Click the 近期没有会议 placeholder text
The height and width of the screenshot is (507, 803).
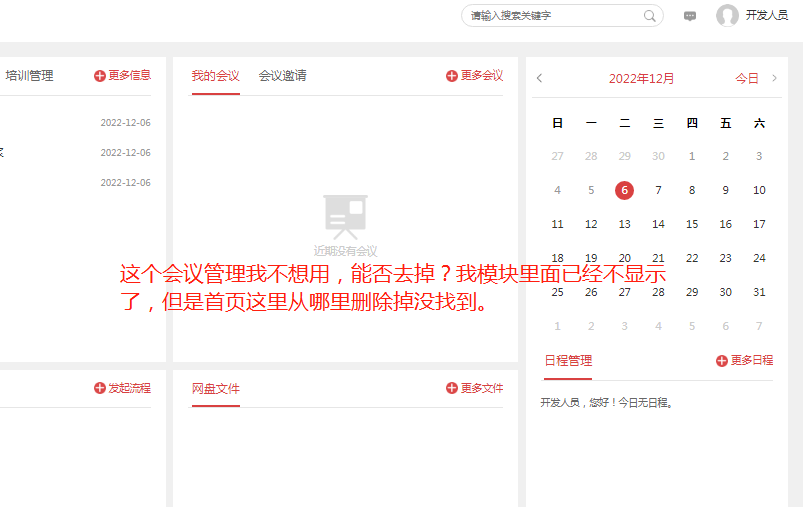click(x=345, y=251)
